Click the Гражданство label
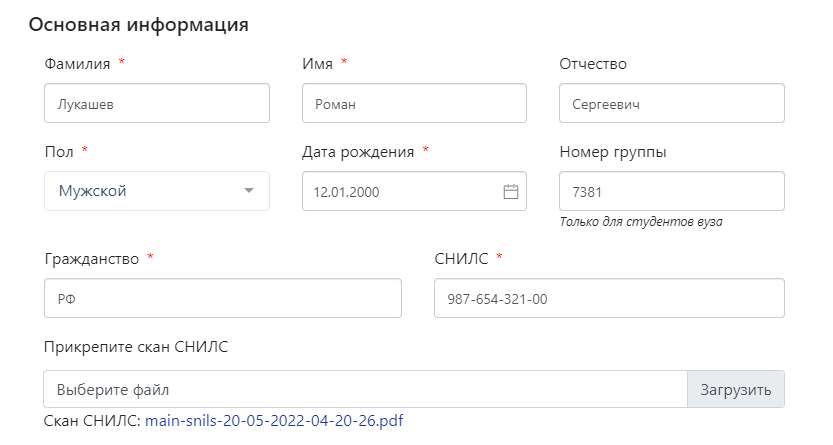 click(92, 259)
